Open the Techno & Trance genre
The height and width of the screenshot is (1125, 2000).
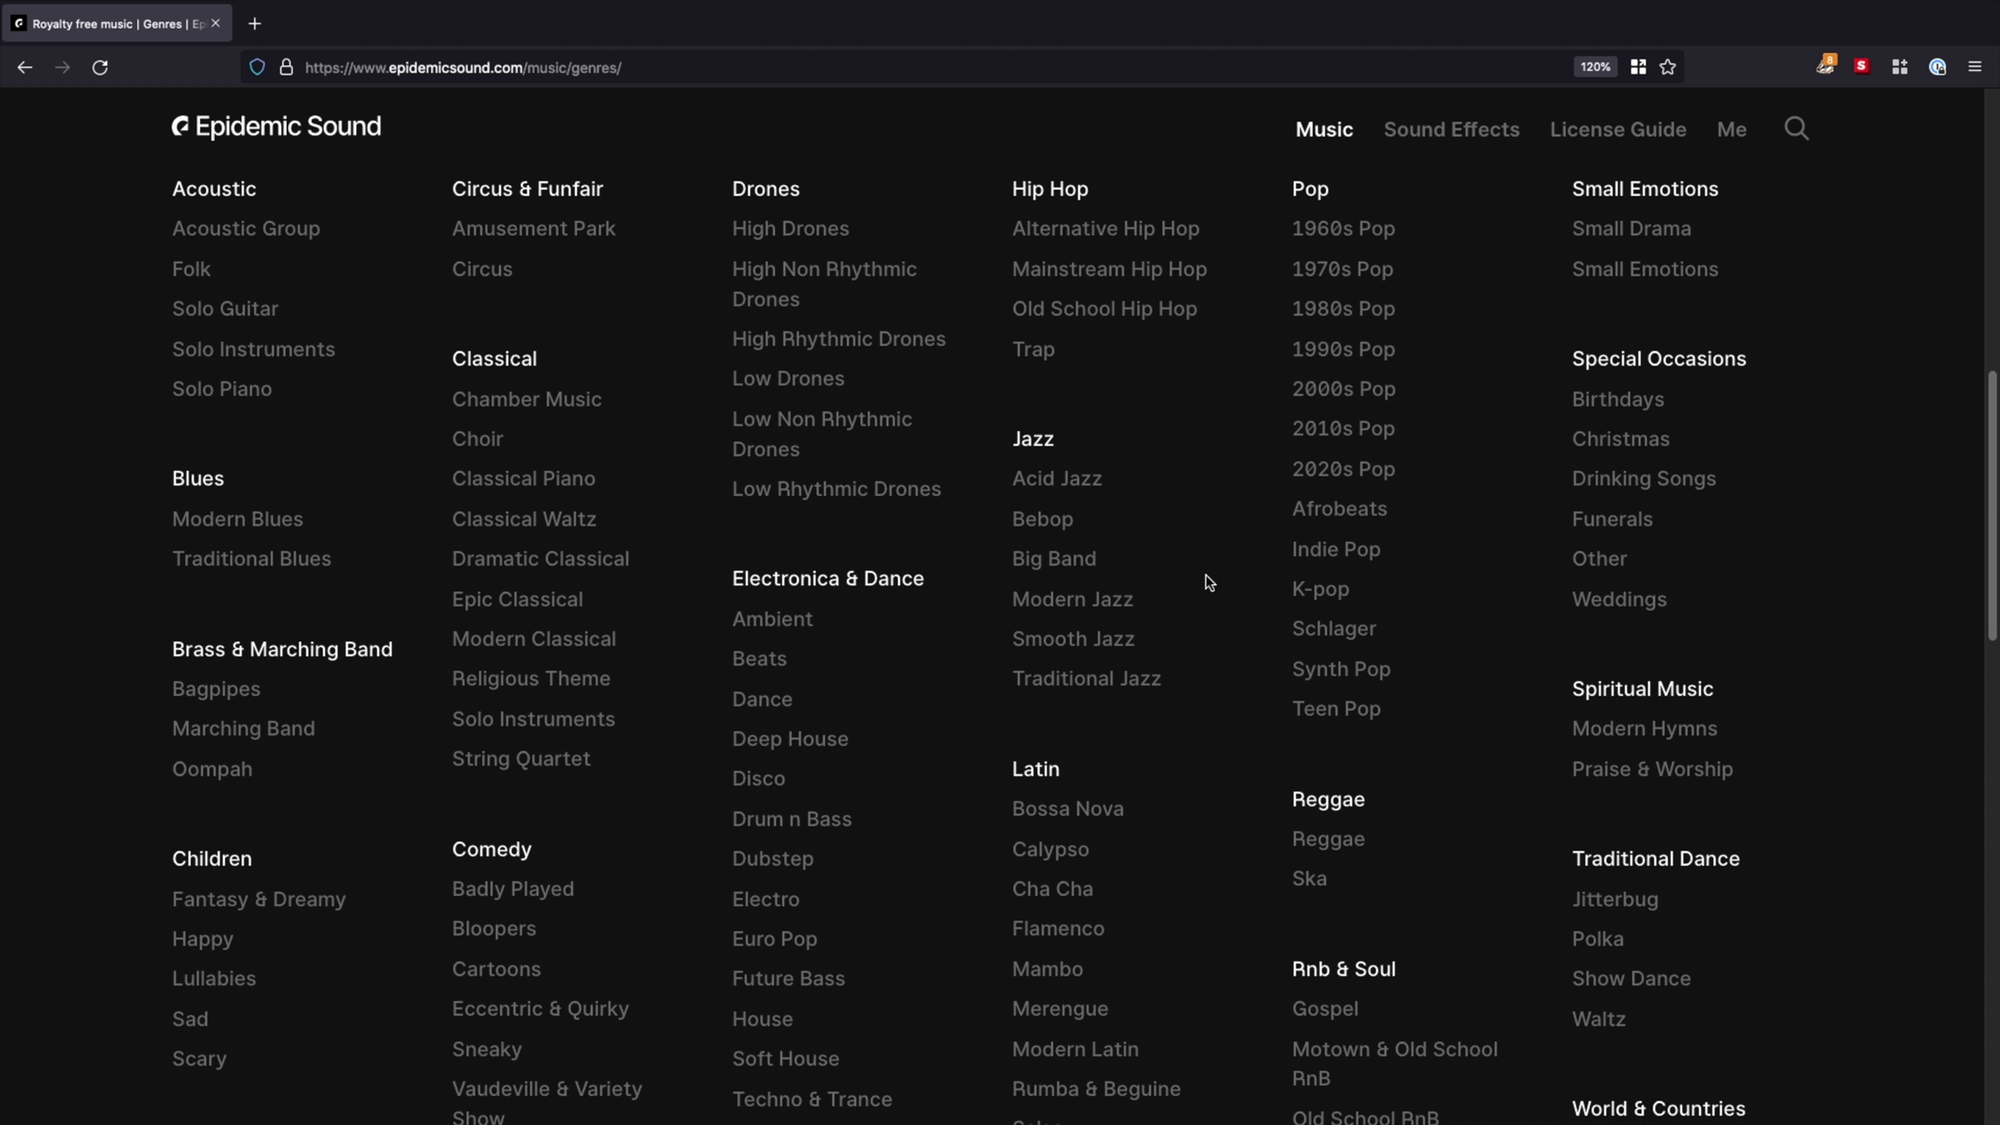pyautogui.click(x=812, y=1099)
